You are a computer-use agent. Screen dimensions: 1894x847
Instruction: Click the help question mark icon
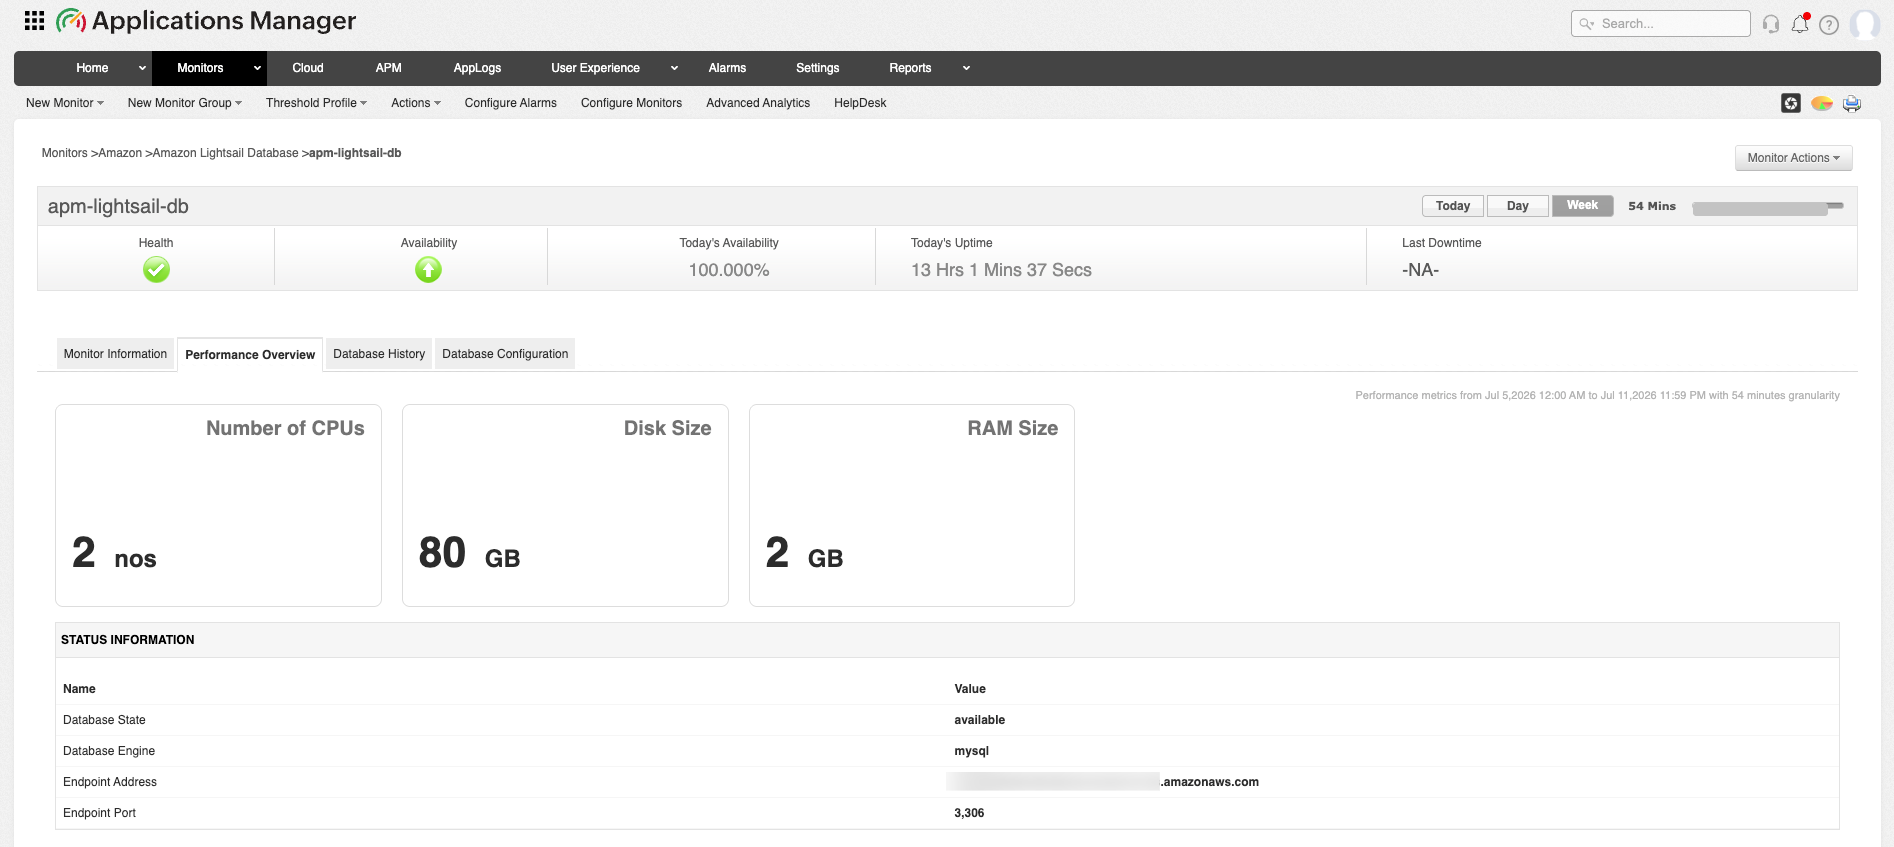pos(1829,24)
